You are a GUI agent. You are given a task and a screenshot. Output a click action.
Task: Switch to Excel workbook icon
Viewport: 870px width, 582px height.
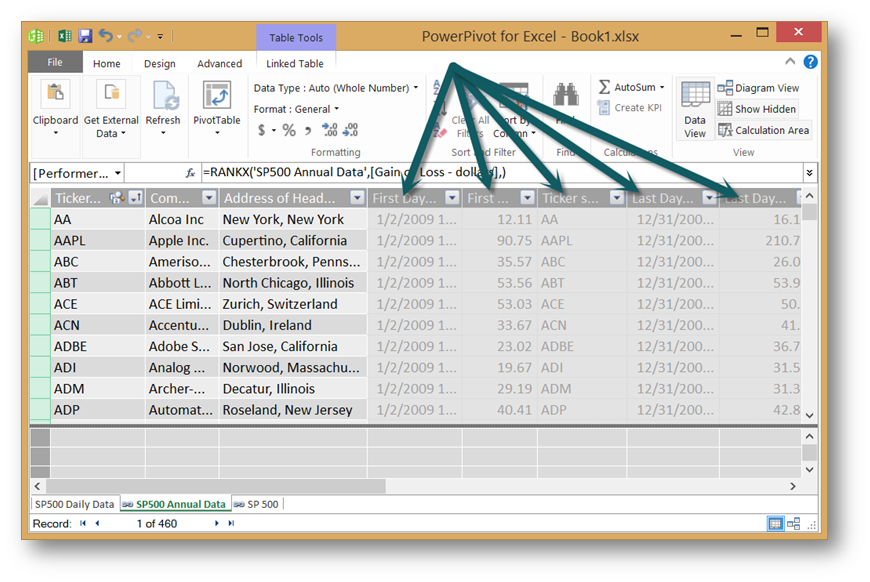point(64,36)
